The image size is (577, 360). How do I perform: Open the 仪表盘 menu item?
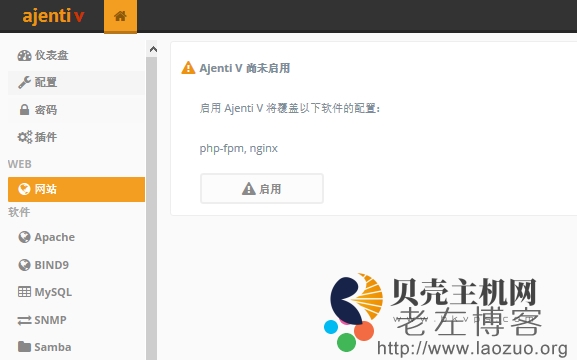(x=76, y=56)
